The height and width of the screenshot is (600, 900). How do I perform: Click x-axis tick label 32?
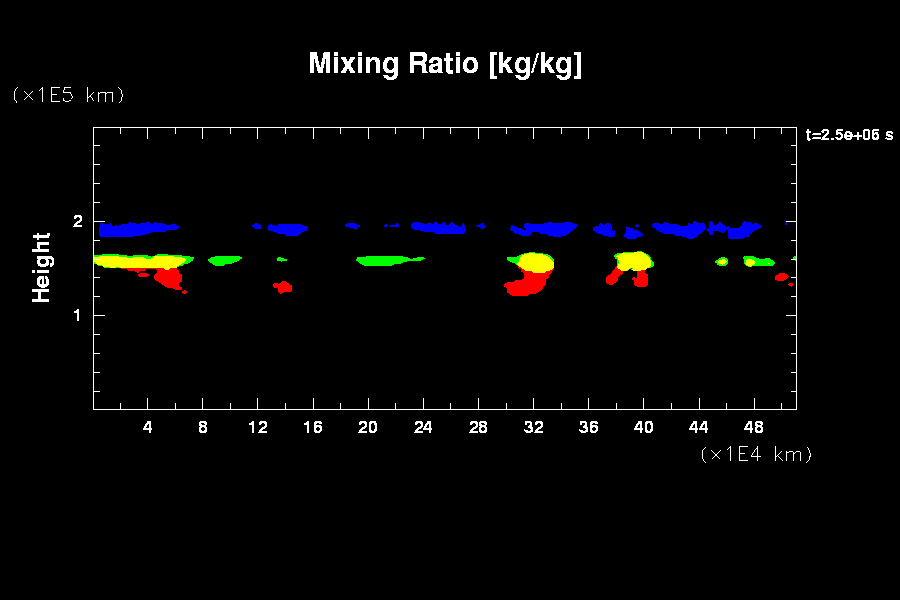click(533, 427)
